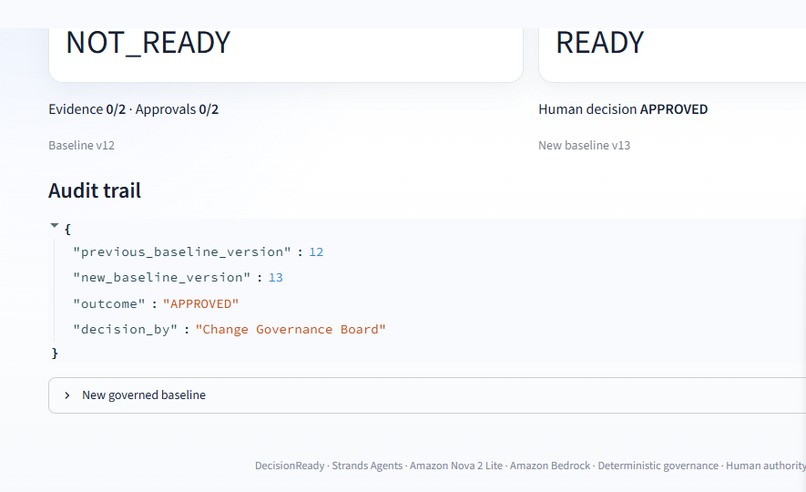
Task: Select the "Change Governance Board" value
Action: click(290, 330)
